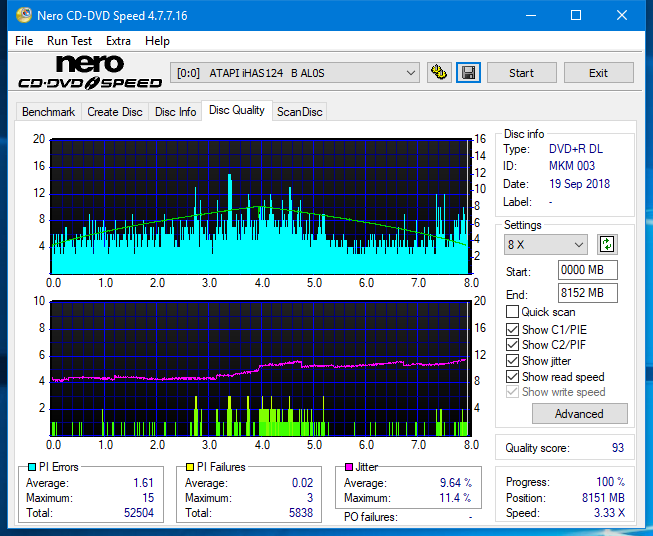Uncheck Show read speed option
653x536 pixels.
tap(512, 376)
